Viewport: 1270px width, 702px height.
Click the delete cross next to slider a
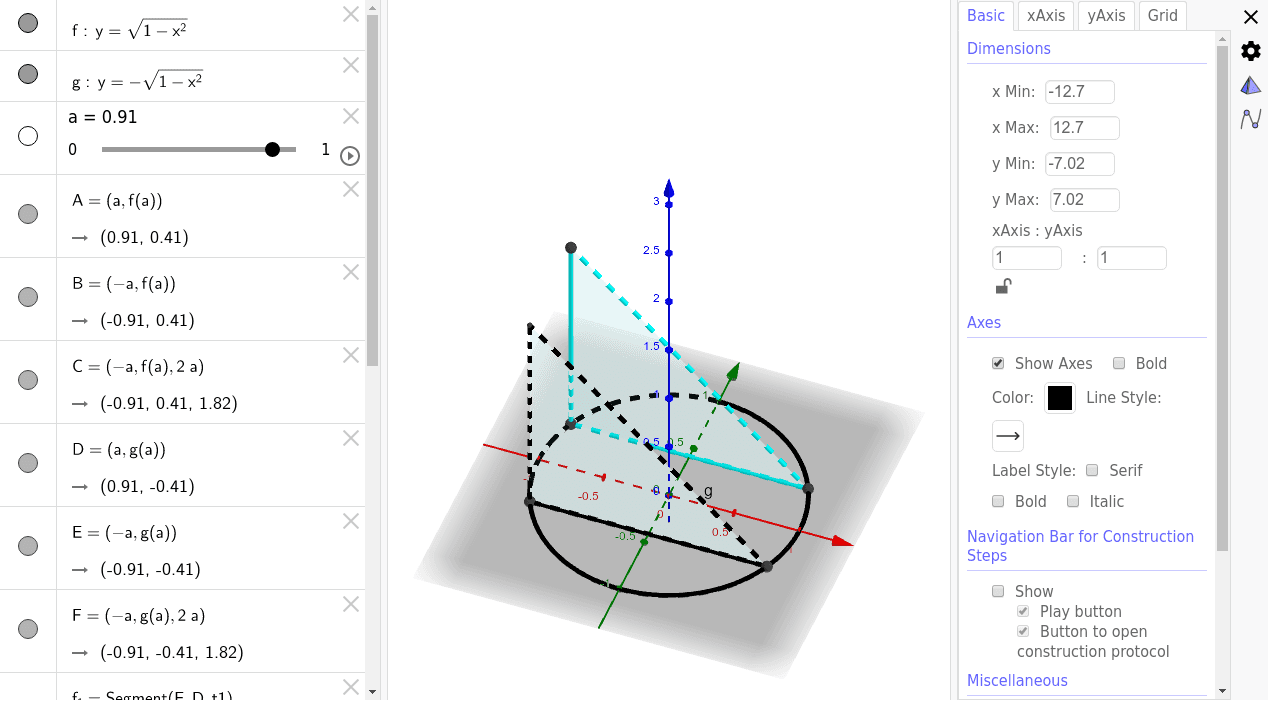350,115
